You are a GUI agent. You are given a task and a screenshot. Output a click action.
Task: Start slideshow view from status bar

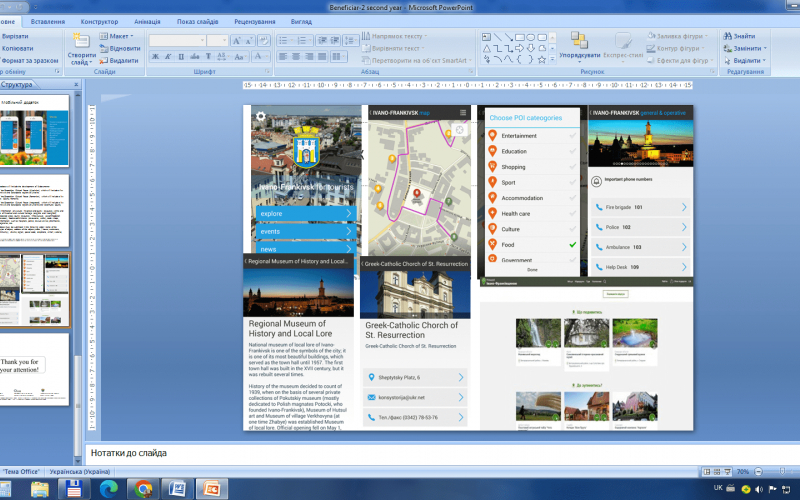pyautogui.click(x=728, y=472)
